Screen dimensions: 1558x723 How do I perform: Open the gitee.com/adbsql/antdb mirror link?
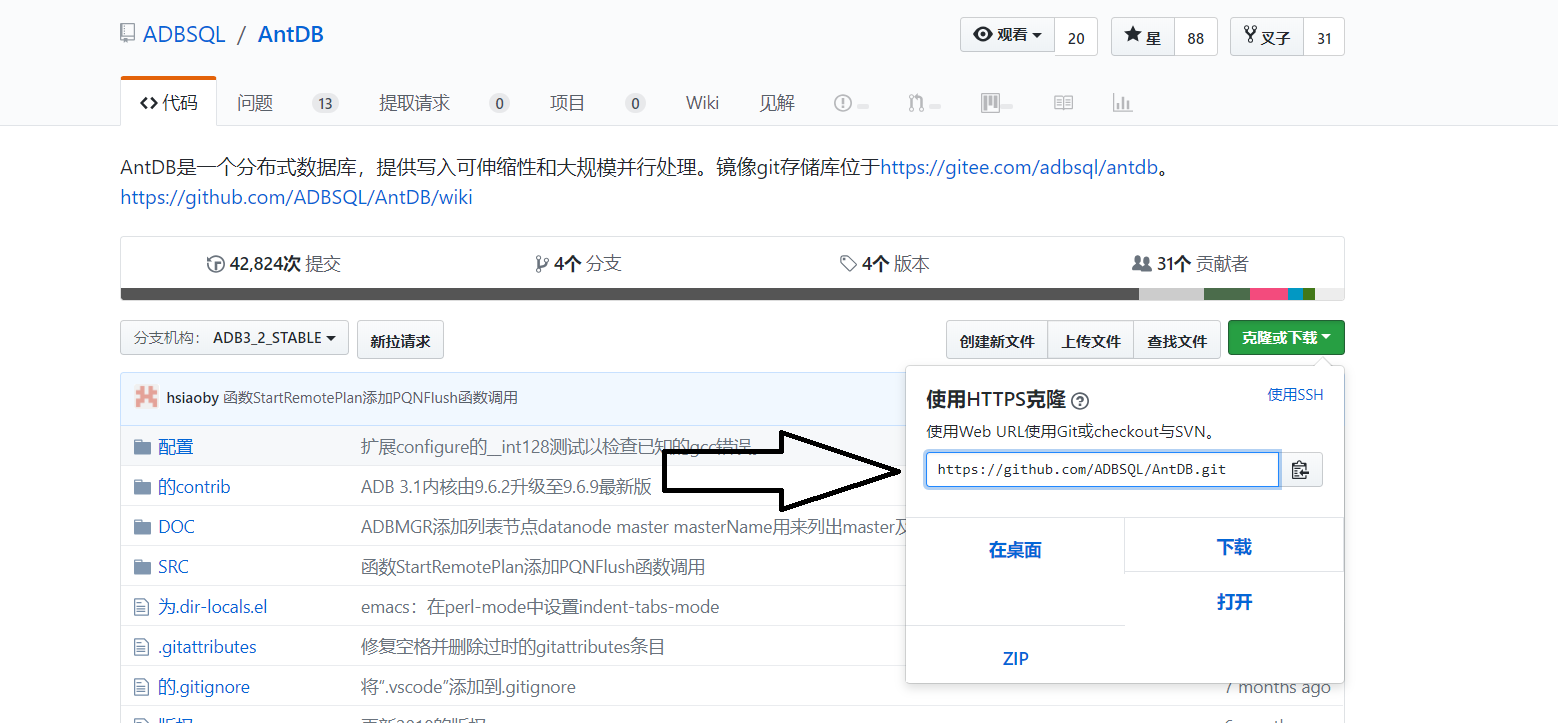(1019, 167)
